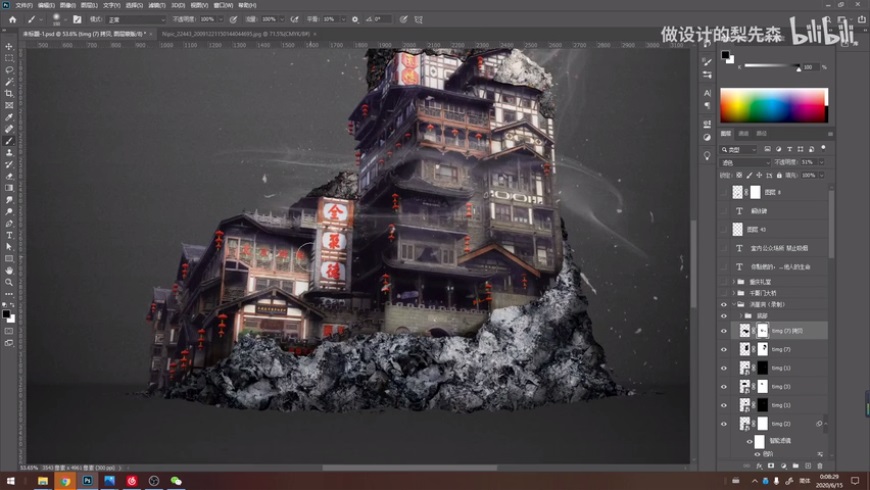Open the brush settings panel toggle icon

click(77, 19)
